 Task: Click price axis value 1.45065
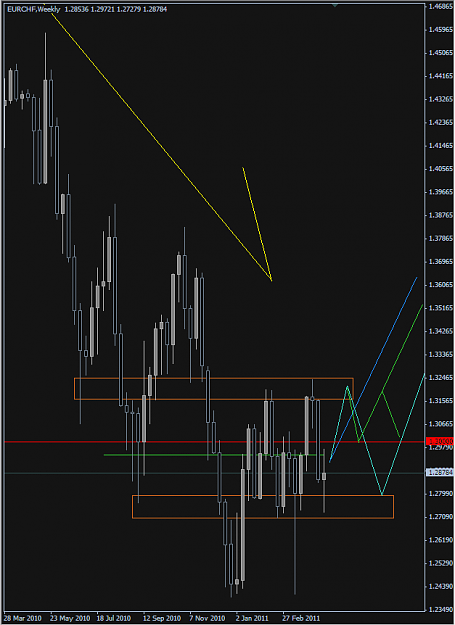click(441, 53)
